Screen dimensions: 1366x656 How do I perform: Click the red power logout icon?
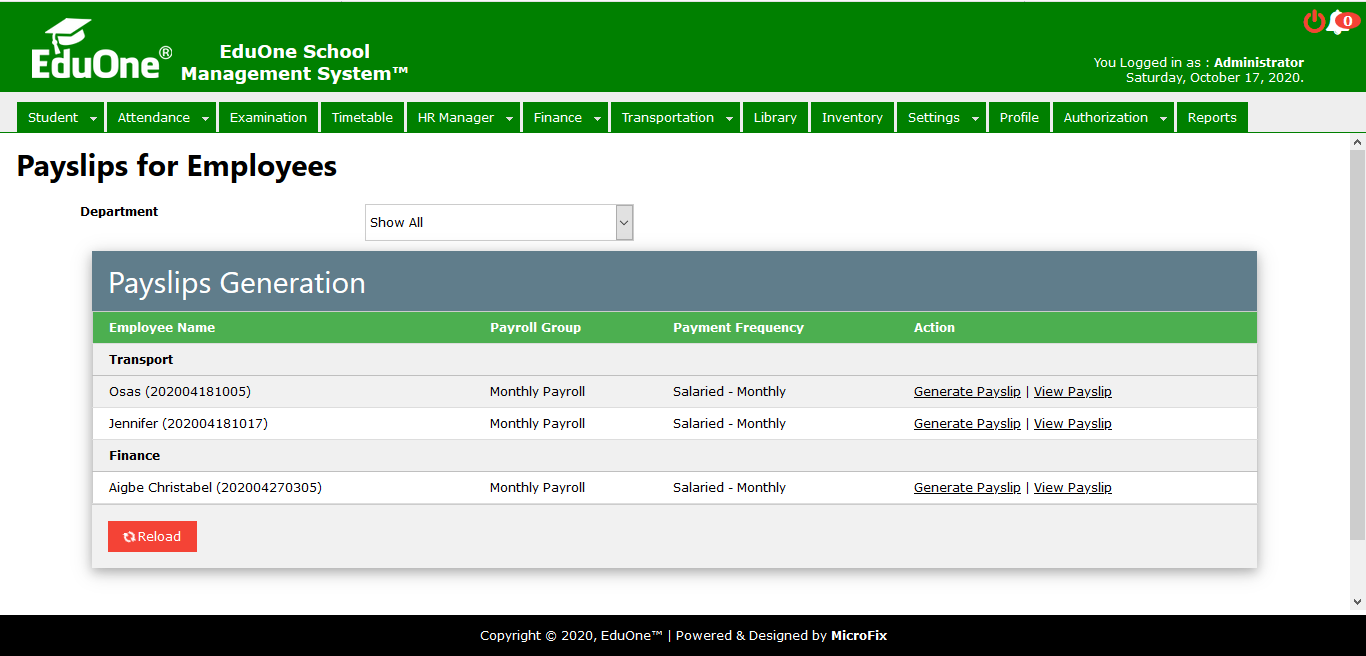pos(1314,22)
